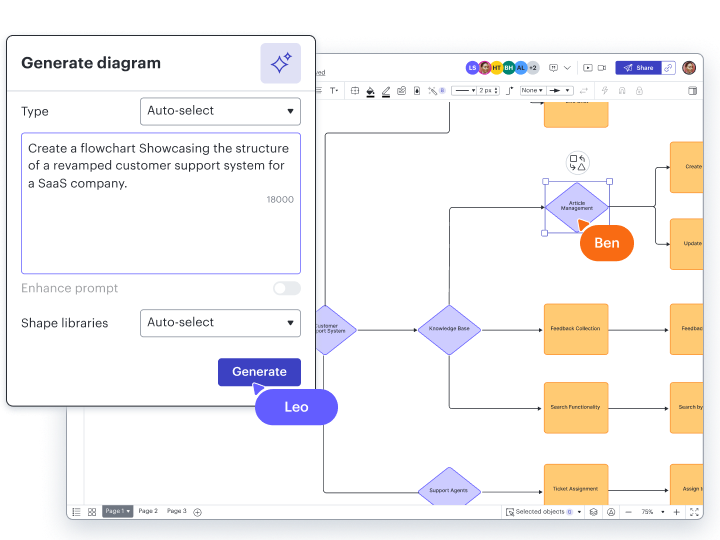Image resolution: width=720 pixels, height=540 pixels.
Task: Enter fullscreen with the expand icon
Action: point(695,512)
